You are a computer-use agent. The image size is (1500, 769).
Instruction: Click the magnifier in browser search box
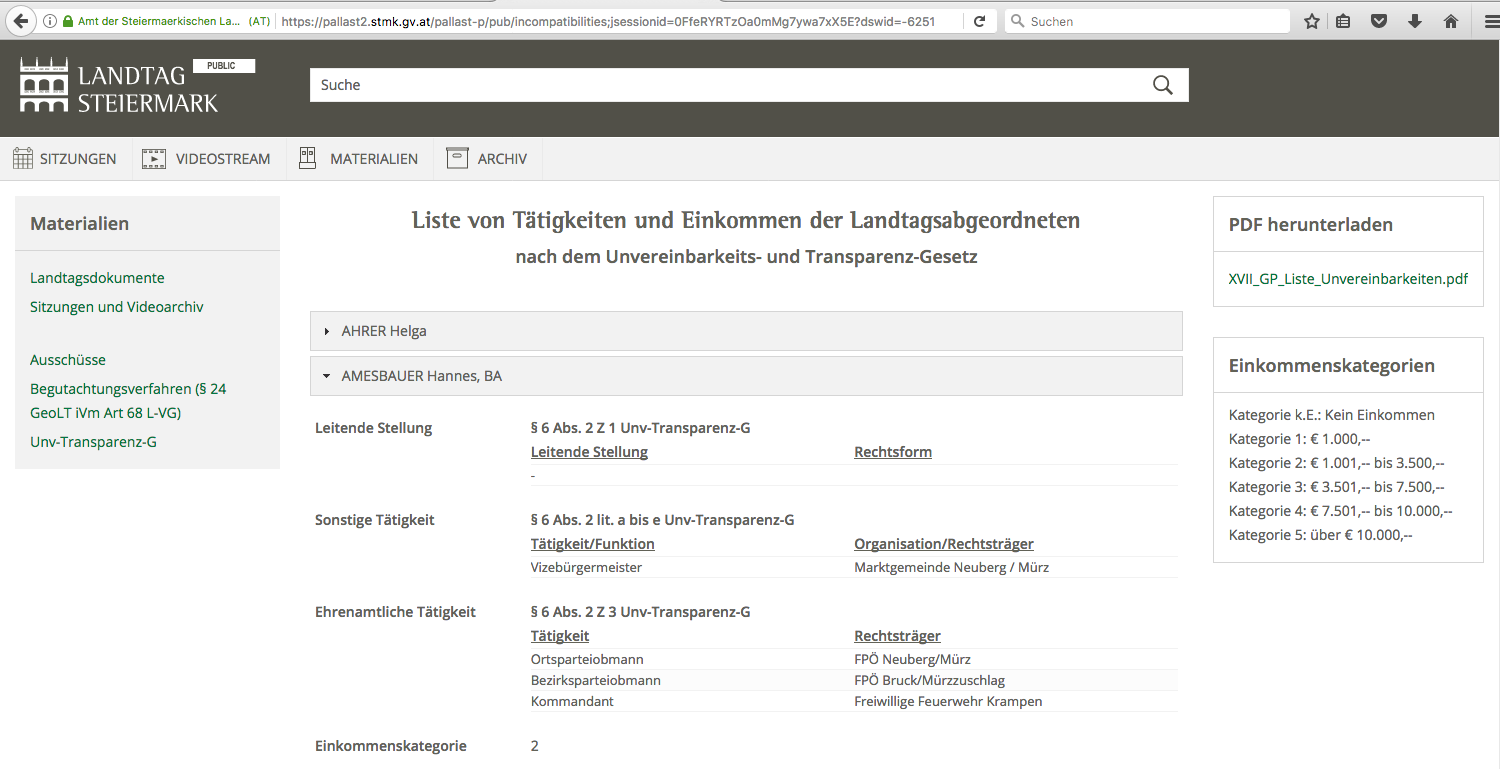(x=1017, y=21)
